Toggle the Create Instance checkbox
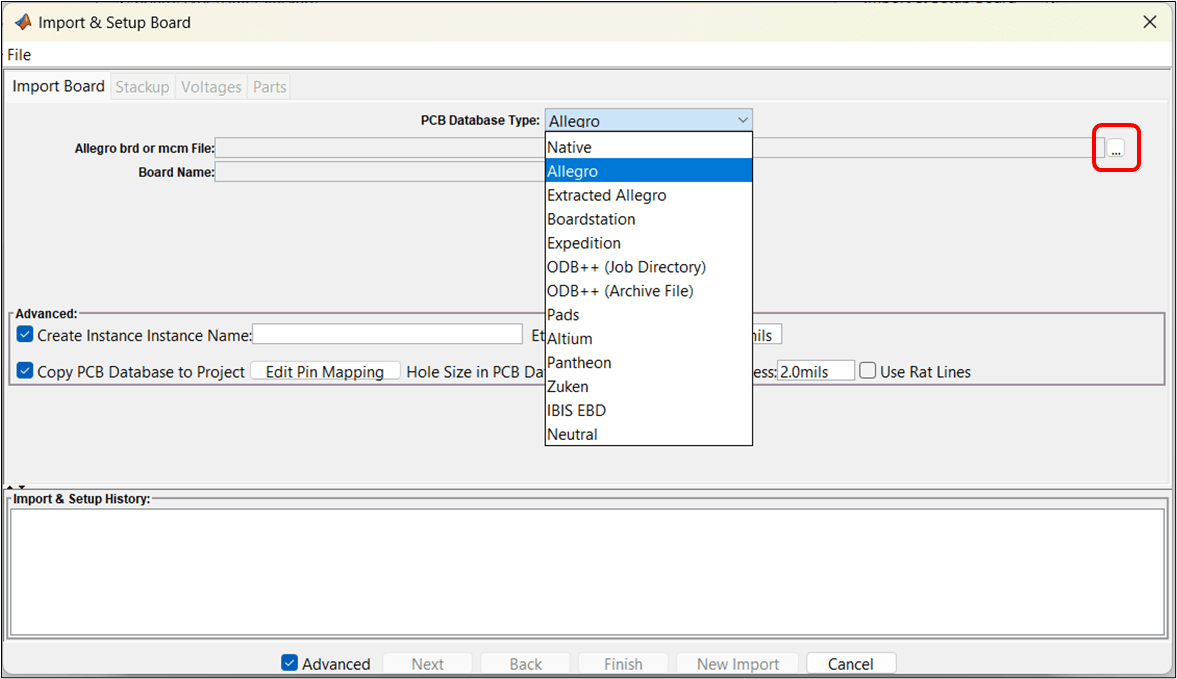Screen dimensions: 1177x679 pos(25,335)
